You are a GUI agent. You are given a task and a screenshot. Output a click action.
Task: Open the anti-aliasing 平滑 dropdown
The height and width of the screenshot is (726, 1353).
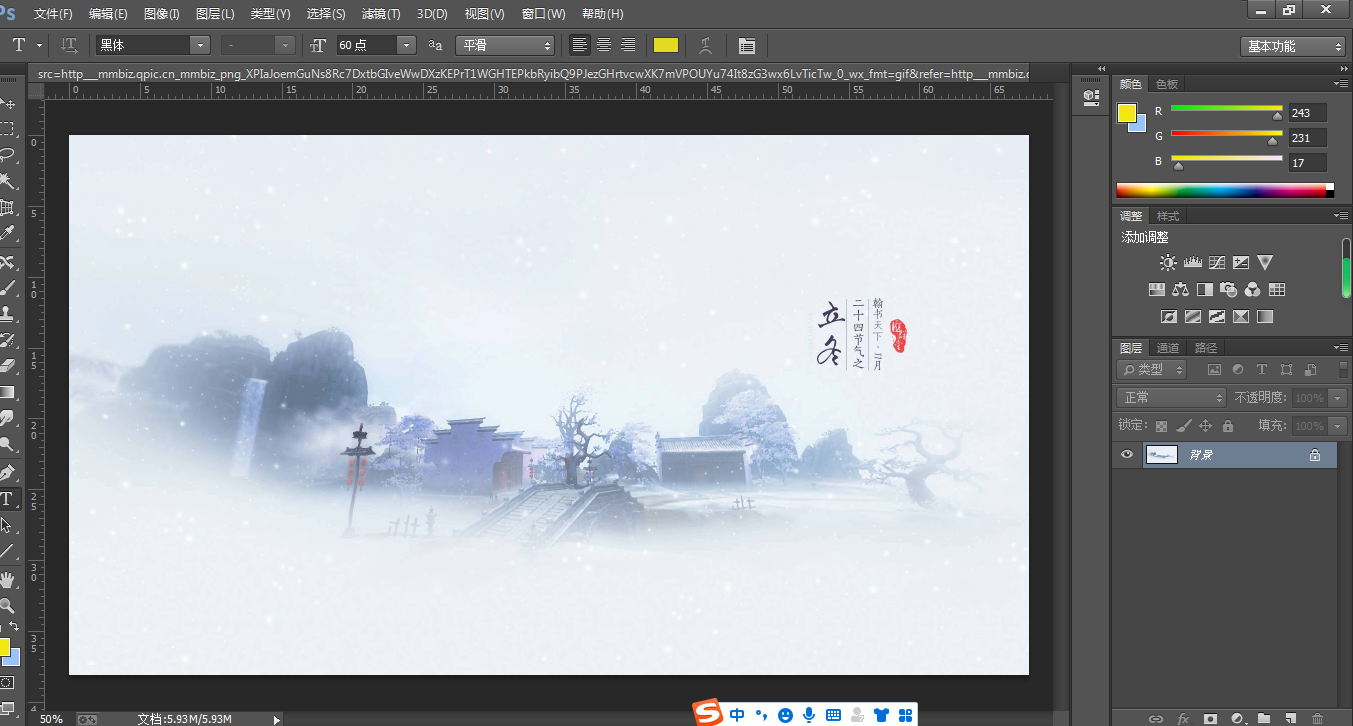505,45
